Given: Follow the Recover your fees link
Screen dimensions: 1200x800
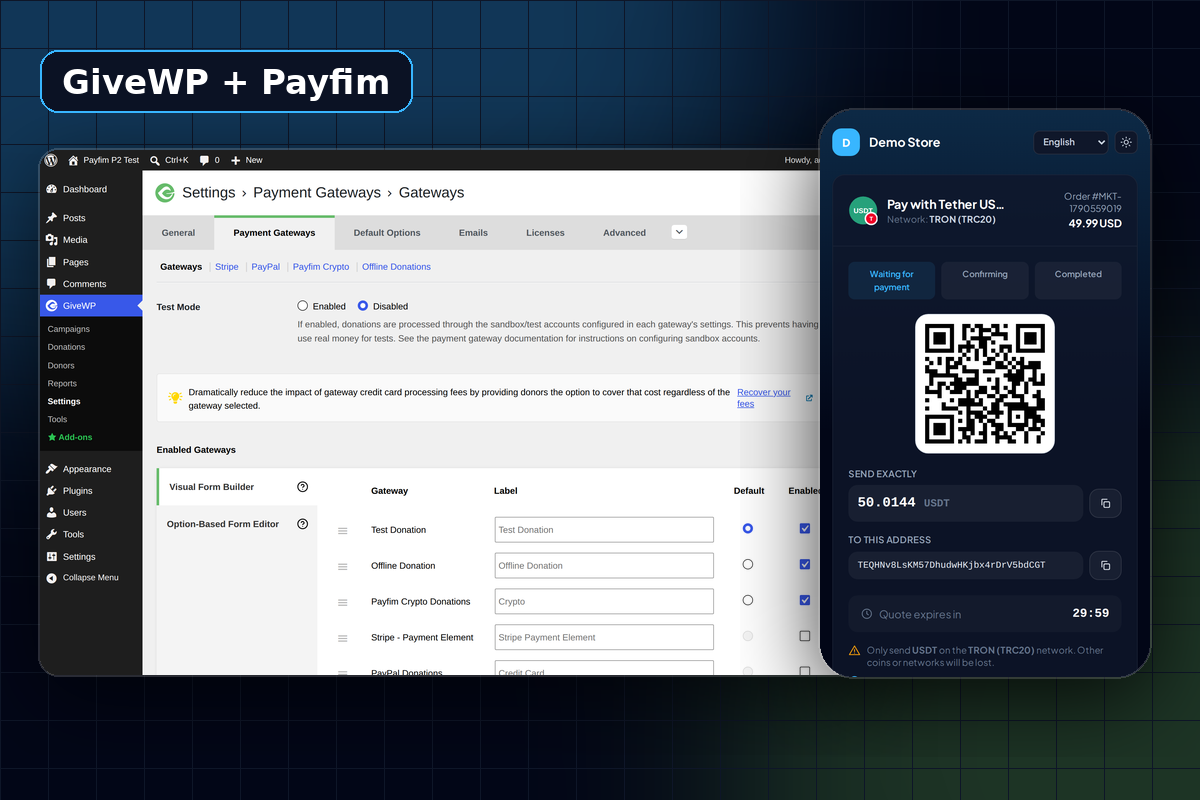Looking at the screenshot, I should [x=764, y=398].
